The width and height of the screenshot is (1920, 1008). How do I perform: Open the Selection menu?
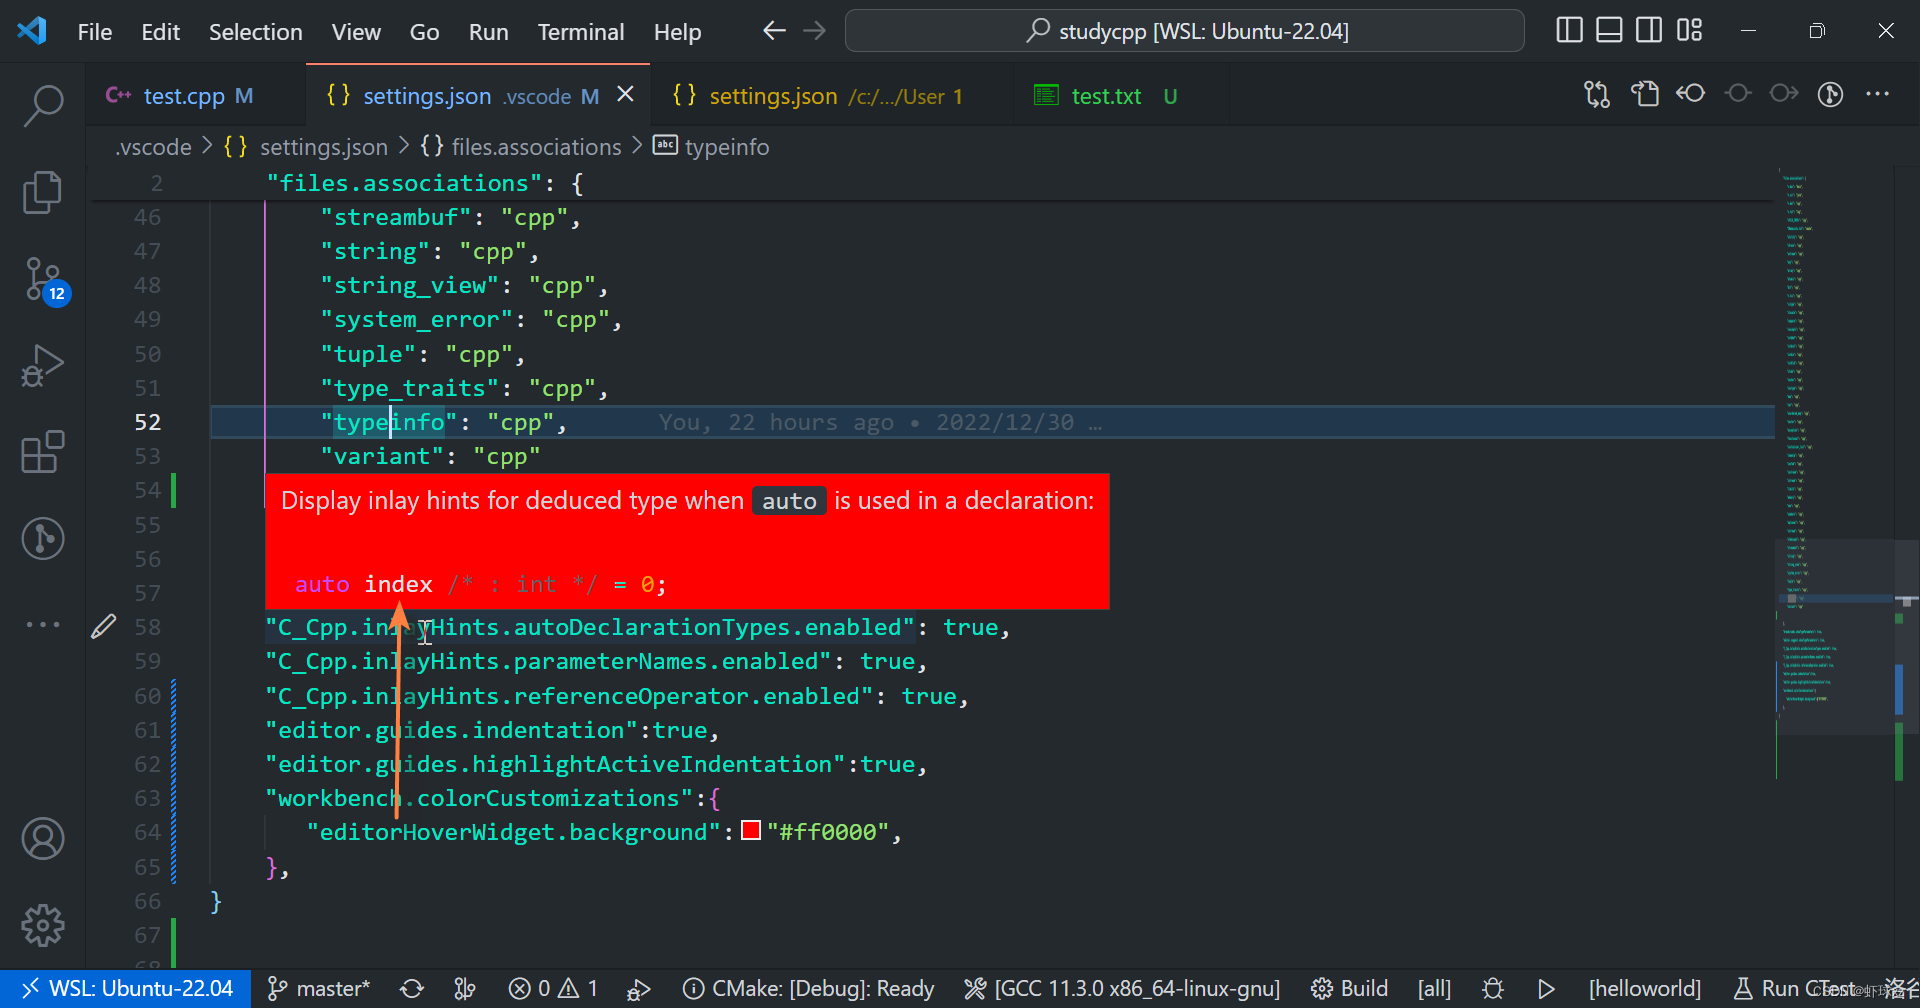255,32
